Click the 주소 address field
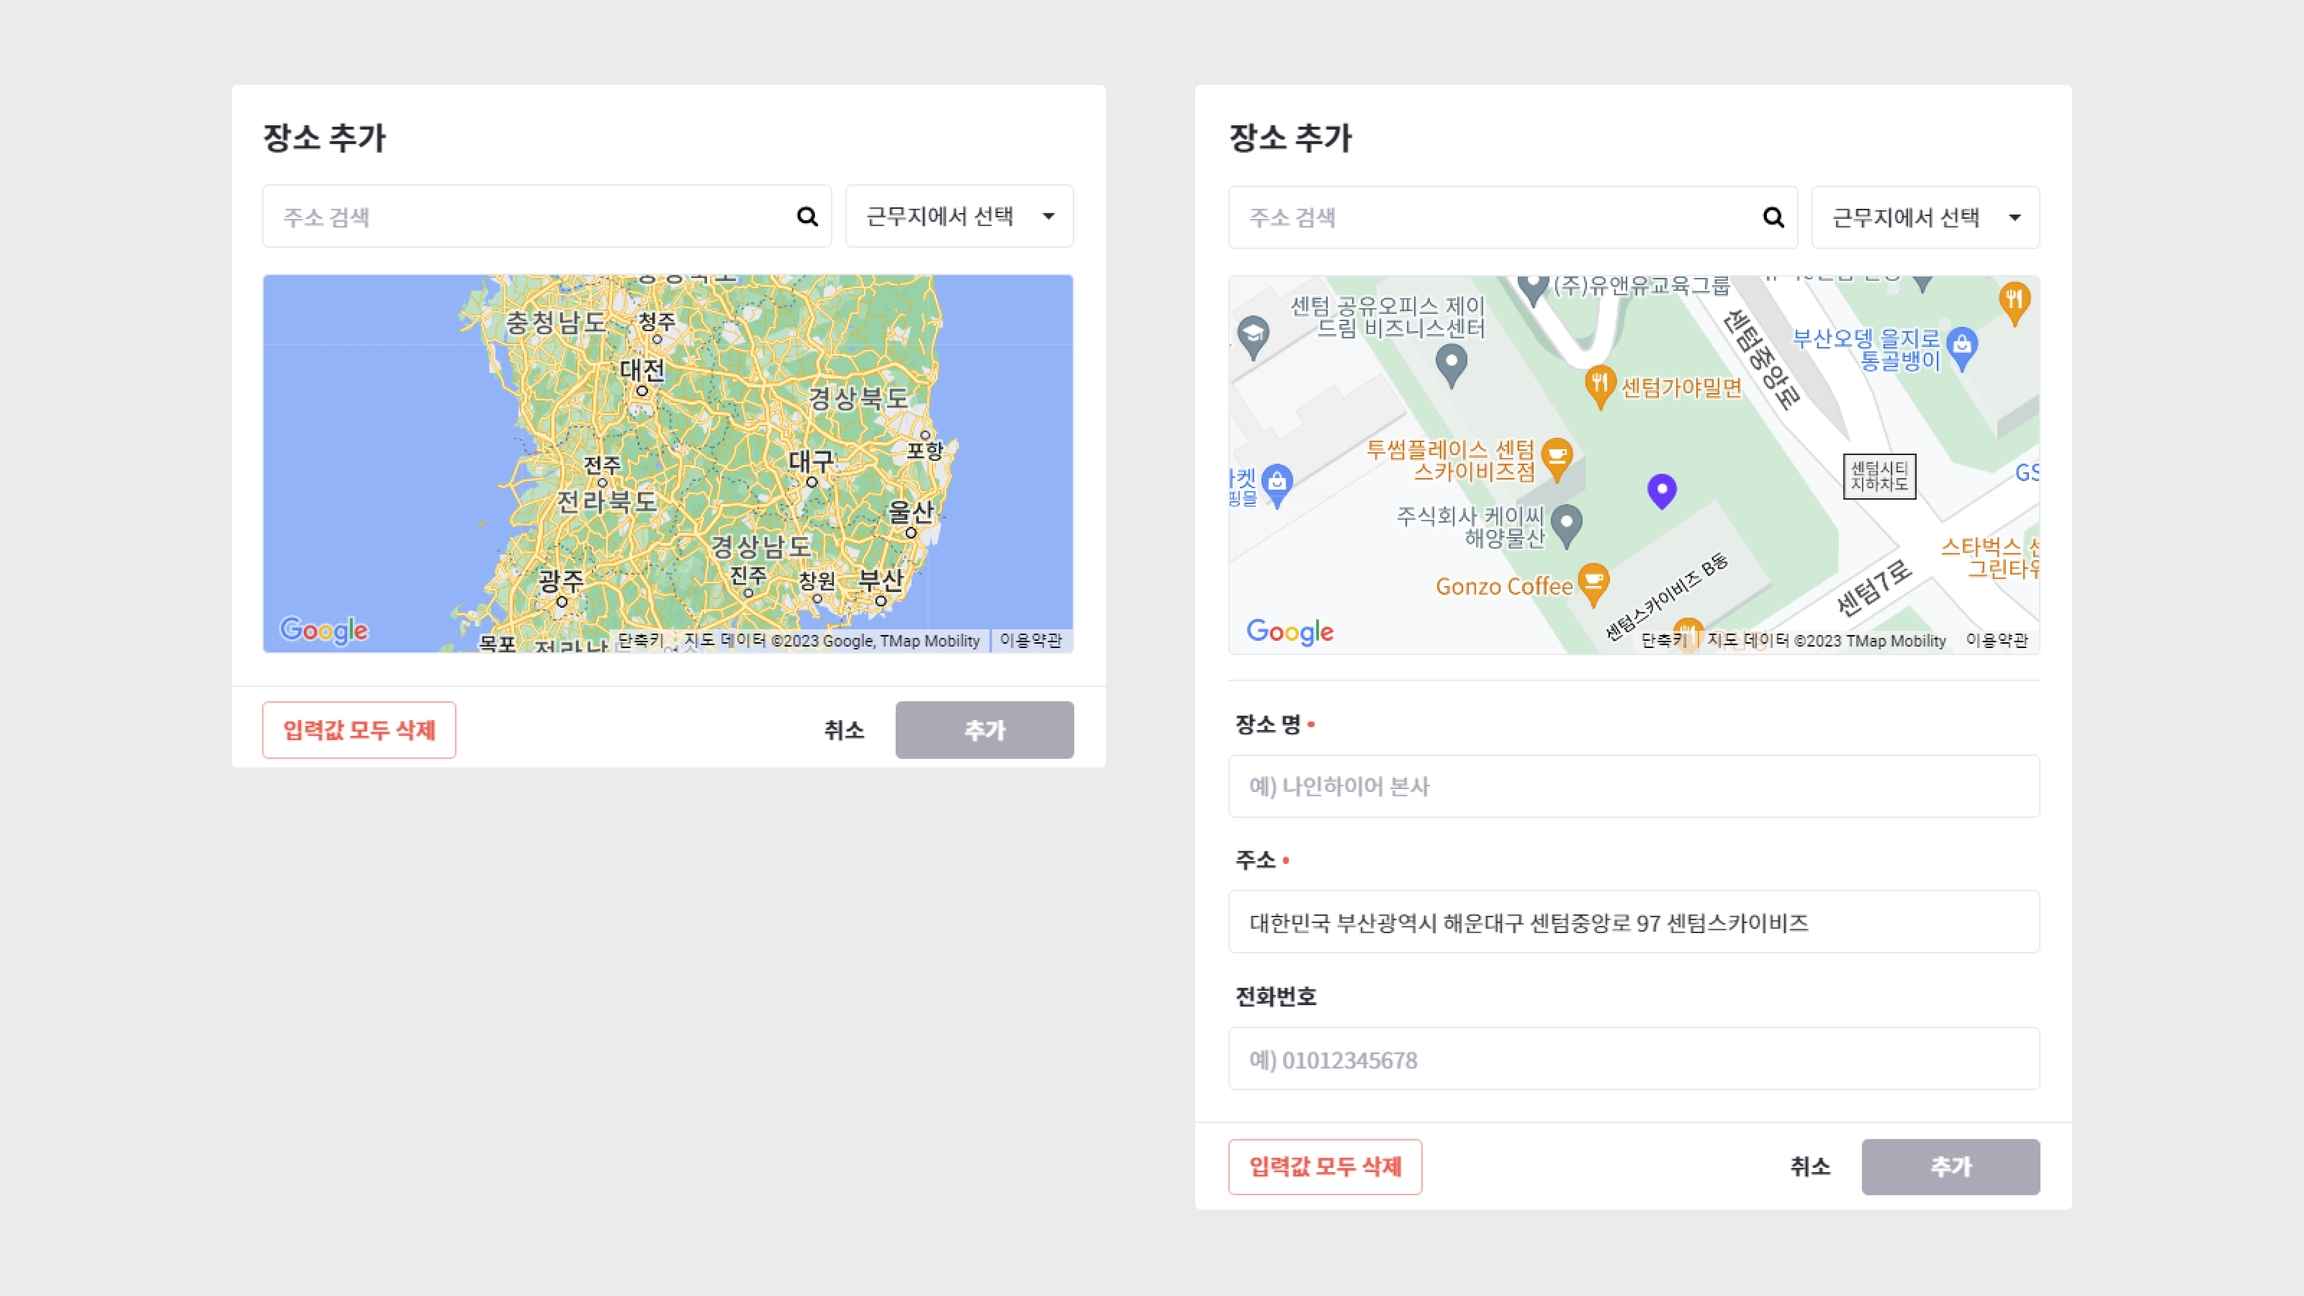Viewport: 2304px width, 1296px height. pyautogui.click(x=1633, y=922)
